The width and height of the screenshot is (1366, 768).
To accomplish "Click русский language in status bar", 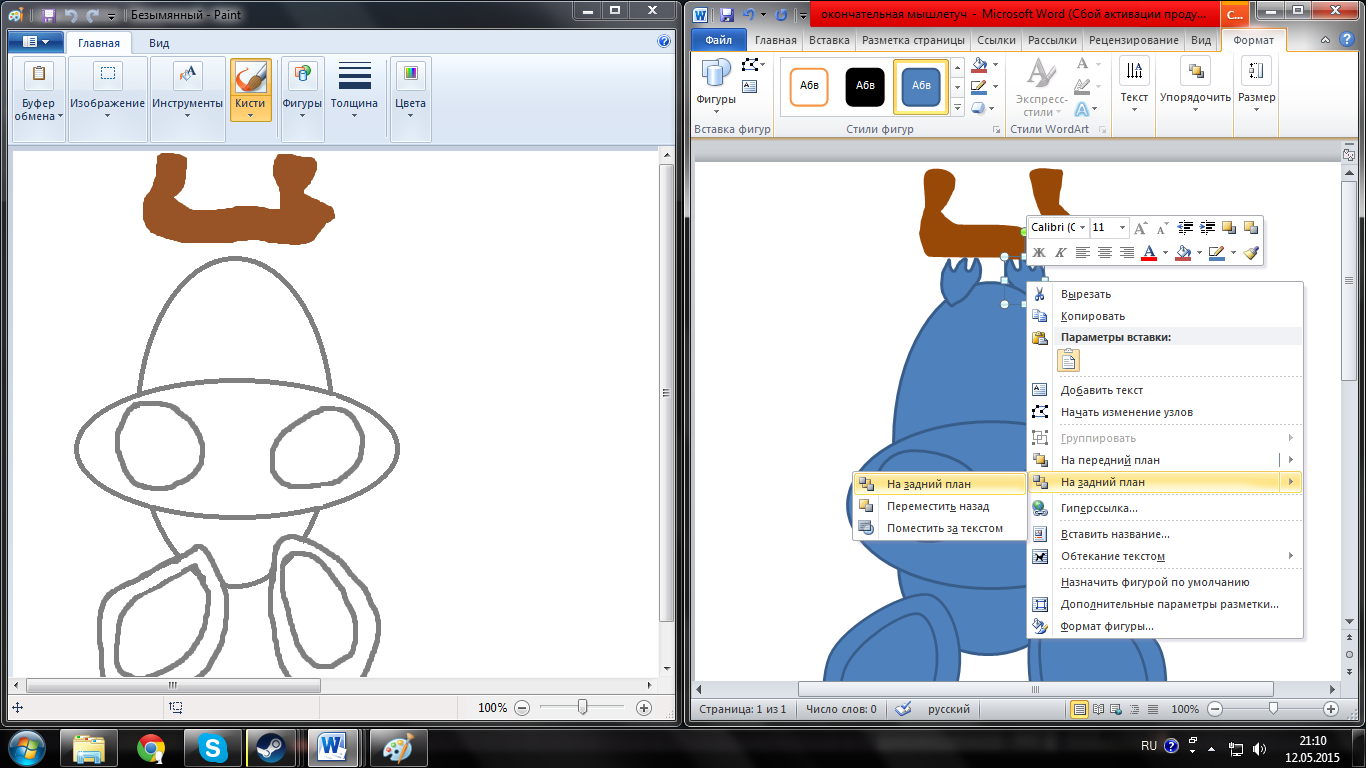I will 948,709.
